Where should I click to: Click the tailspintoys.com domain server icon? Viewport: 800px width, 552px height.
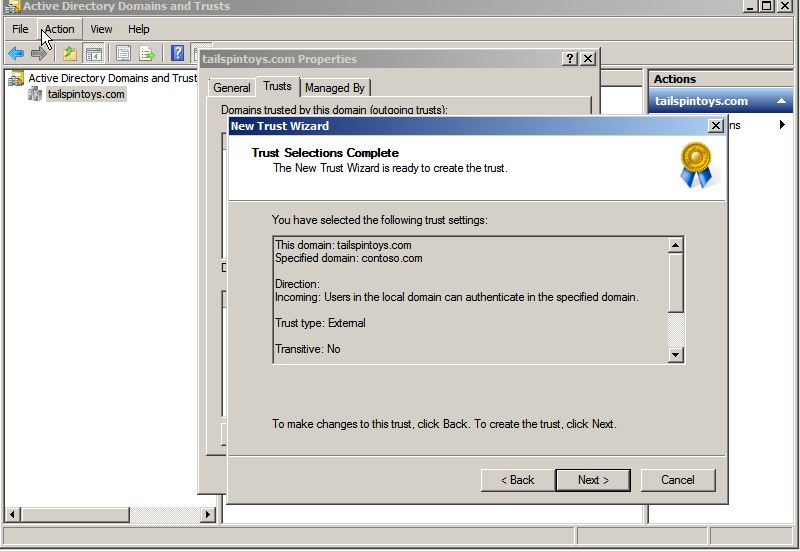click(35, 94)
